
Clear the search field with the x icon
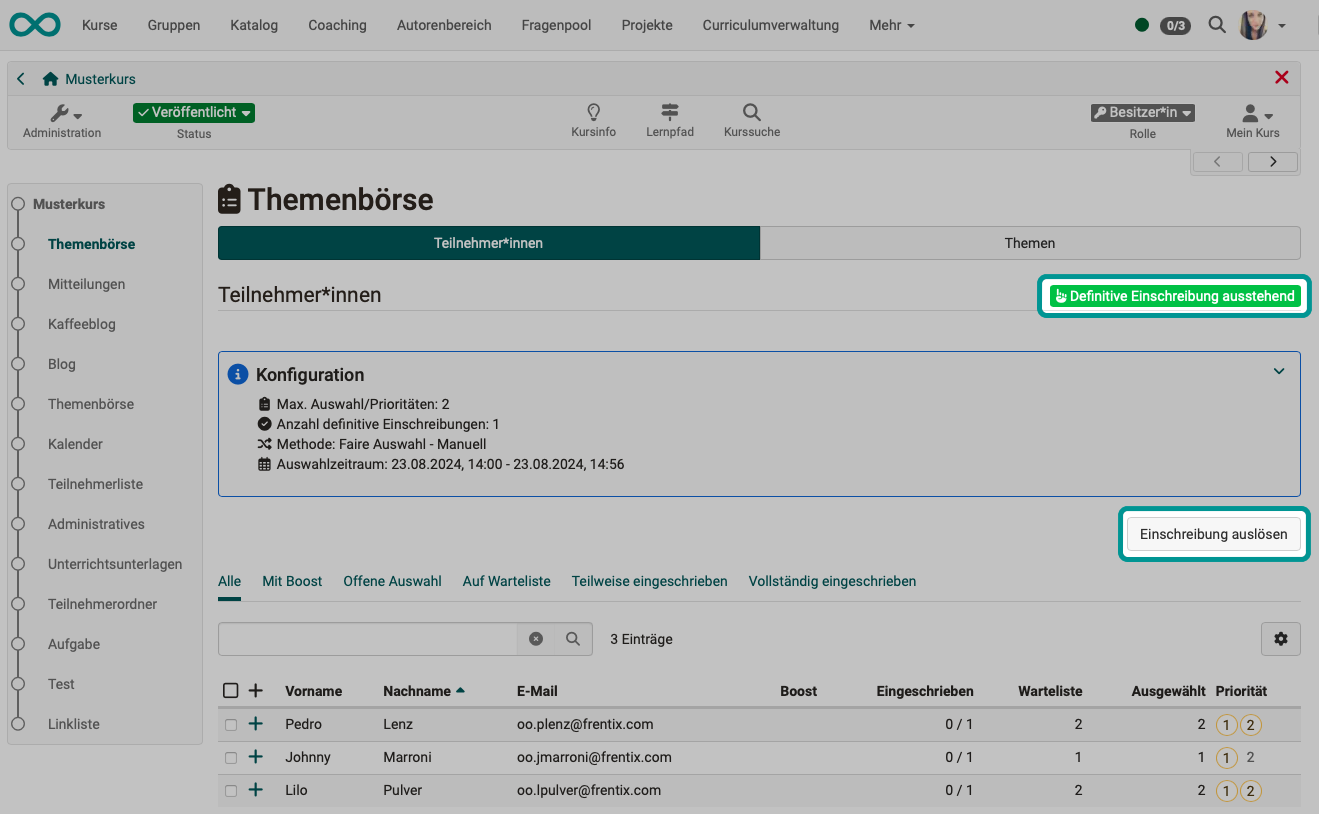point(536,638)
